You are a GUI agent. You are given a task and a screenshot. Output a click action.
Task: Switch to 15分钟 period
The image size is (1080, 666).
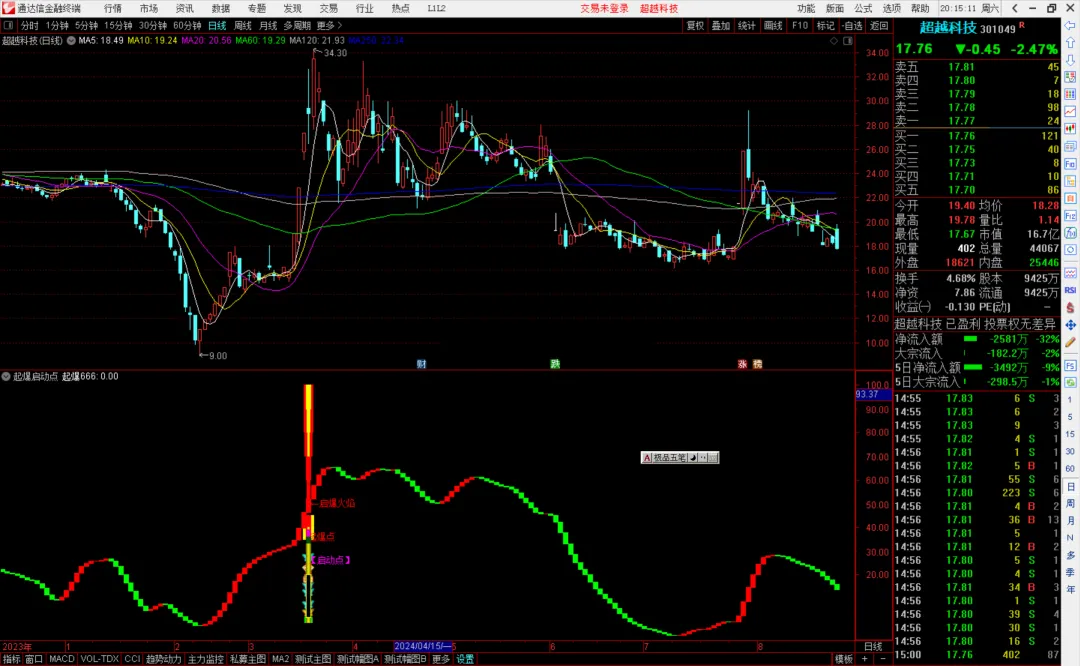point(118,25)
